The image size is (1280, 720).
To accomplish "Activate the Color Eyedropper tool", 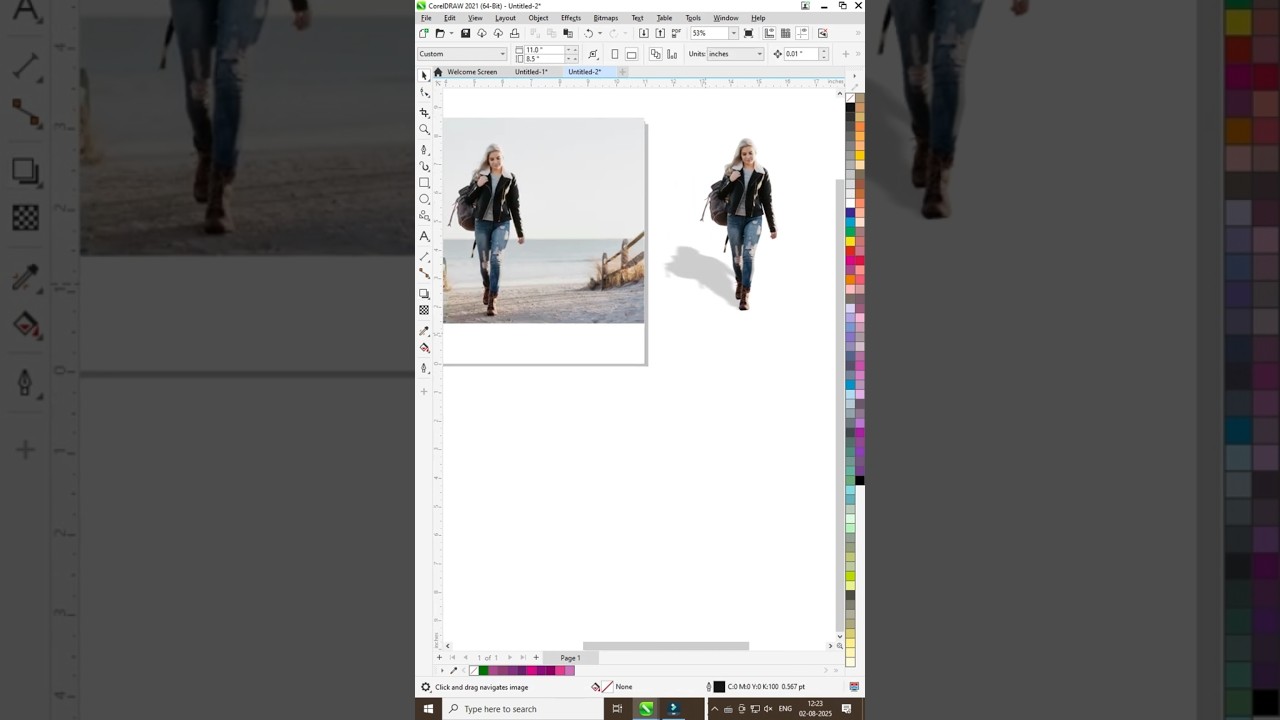I will pyautogui.click(x=424, y=331).
